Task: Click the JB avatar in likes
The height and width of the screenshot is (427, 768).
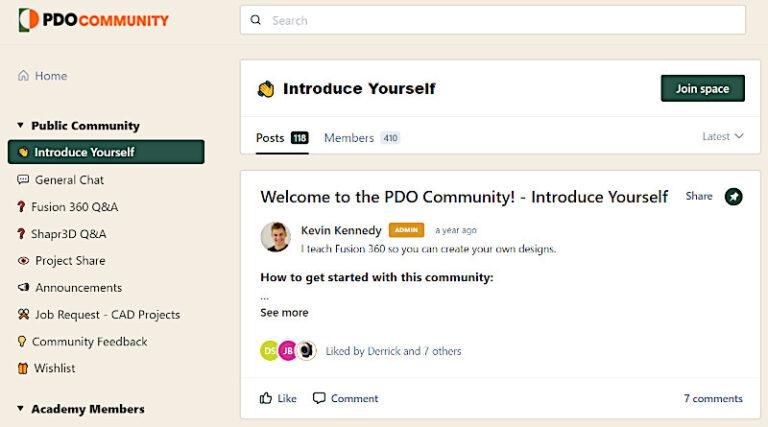Action: (x=288, y=351)
